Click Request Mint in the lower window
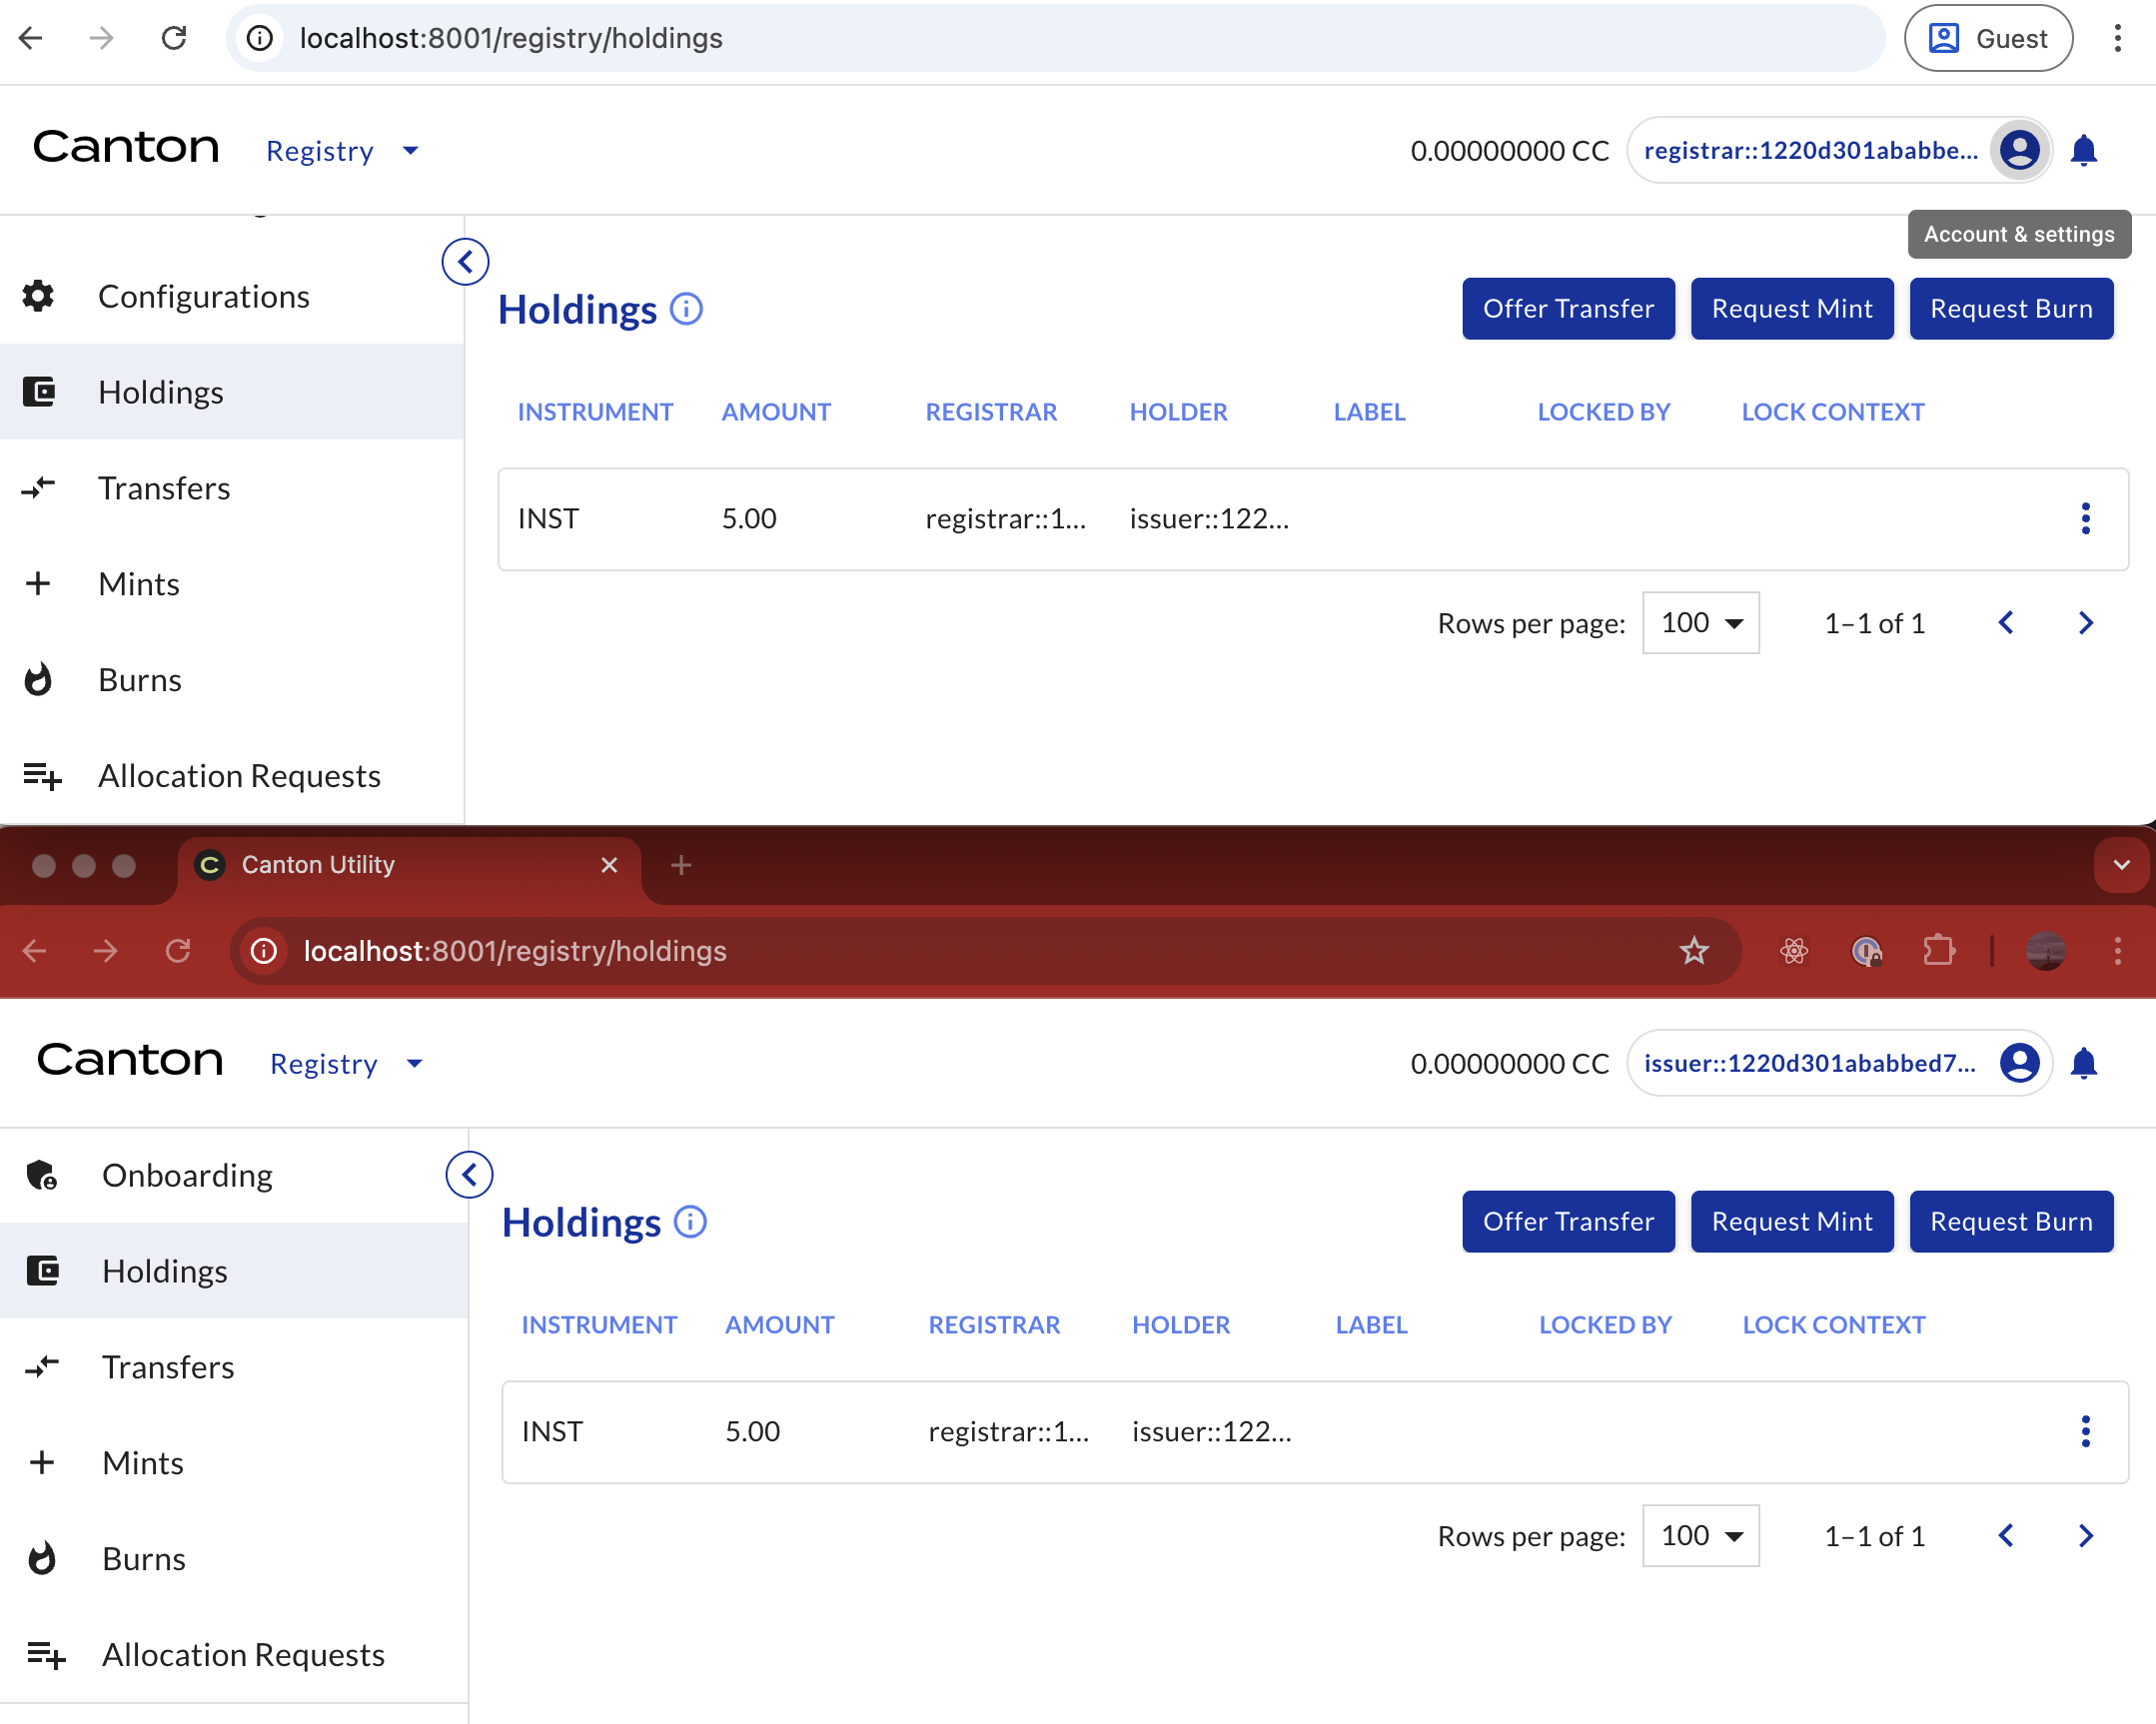The image size is (2156, 1724). coord(1791,1221)
